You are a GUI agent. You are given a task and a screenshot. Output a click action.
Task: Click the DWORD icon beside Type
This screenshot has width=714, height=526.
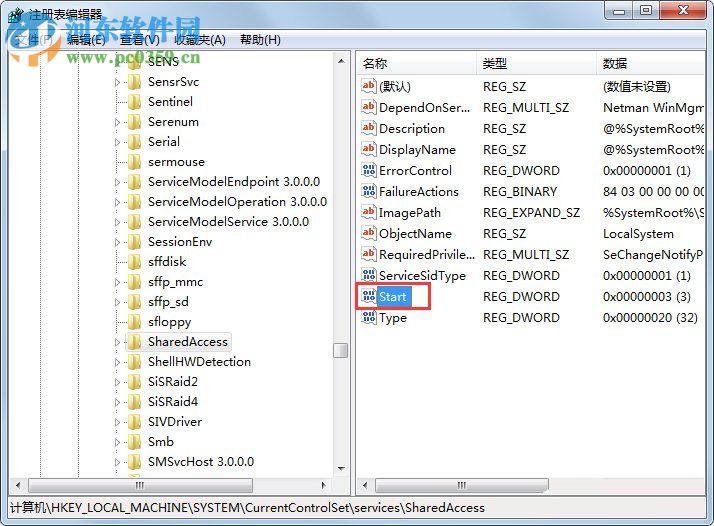click(x=368, y=317)
